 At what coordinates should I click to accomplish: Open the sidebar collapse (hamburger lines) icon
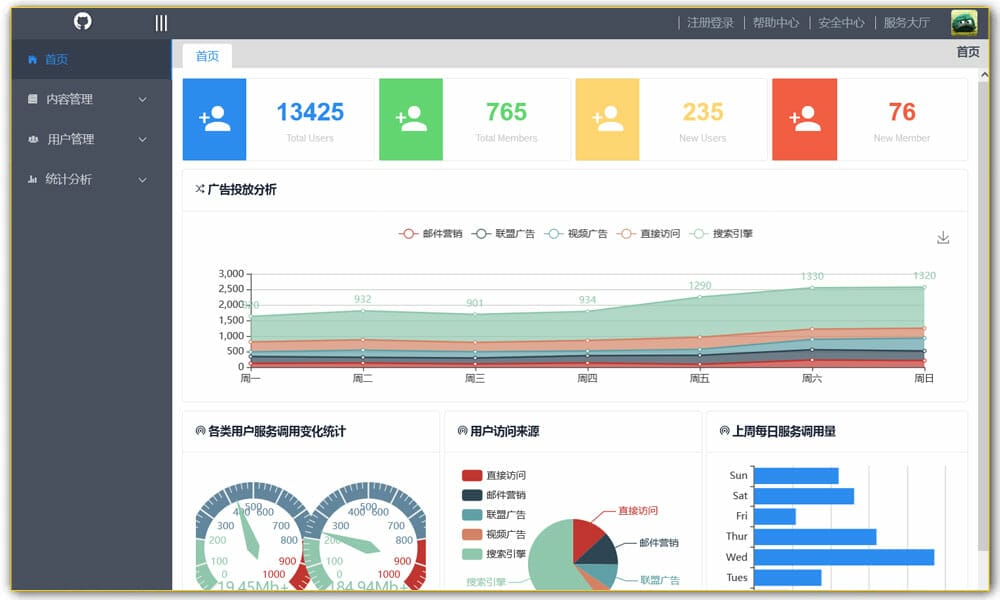click(159, 21)
